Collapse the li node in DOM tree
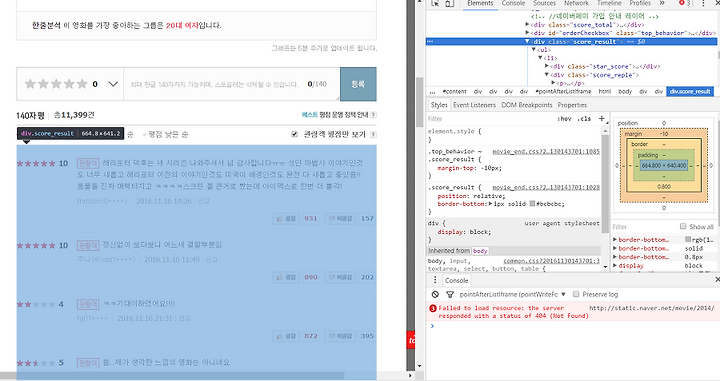Screen dimensions: 720x381 coord(540,58)
